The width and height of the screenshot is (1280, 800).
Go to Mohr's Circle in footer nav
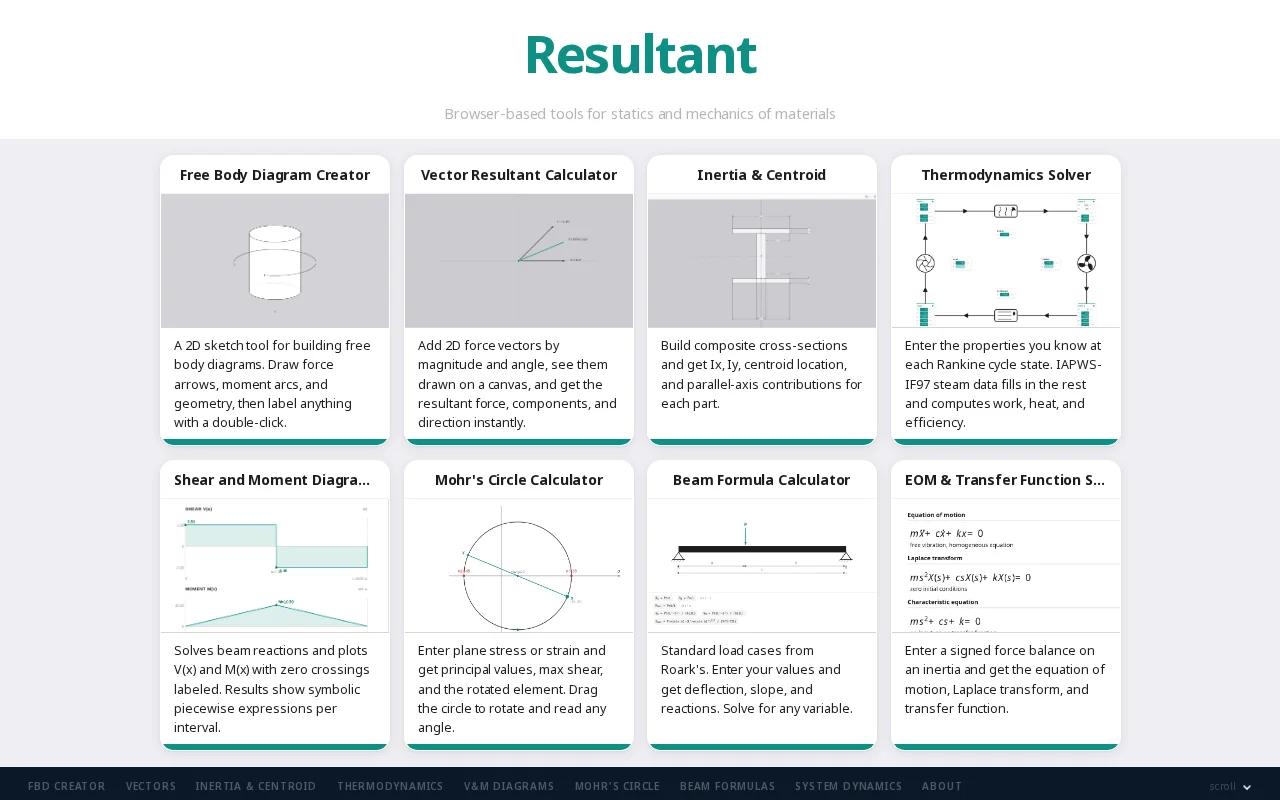[x=617, y=786]
